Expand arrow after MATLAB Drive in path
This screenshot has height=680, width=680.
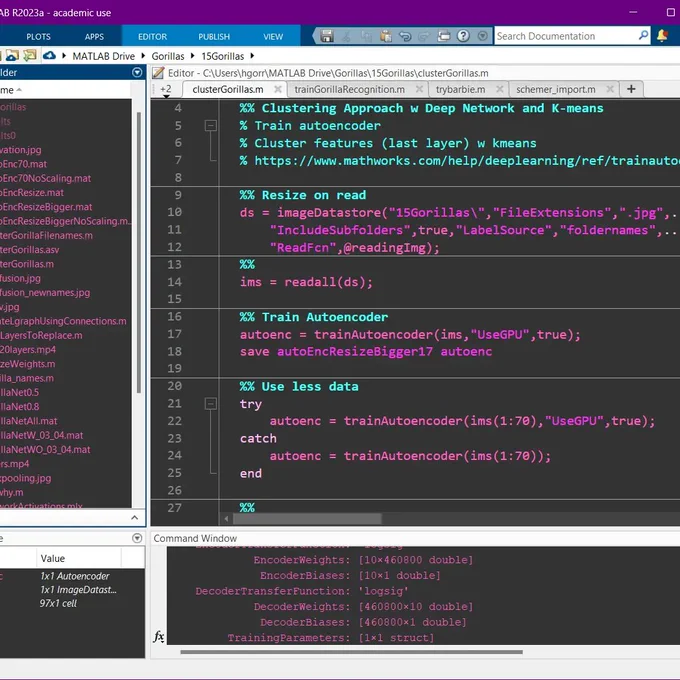pos(143,56)
